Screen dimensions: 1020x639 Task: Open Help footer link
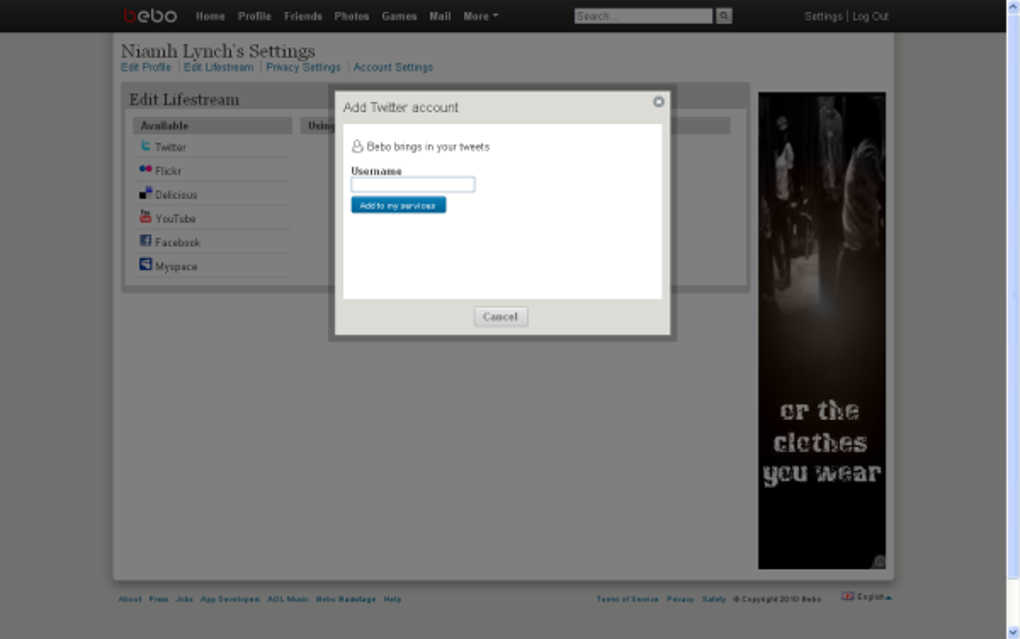pos(392,599)
